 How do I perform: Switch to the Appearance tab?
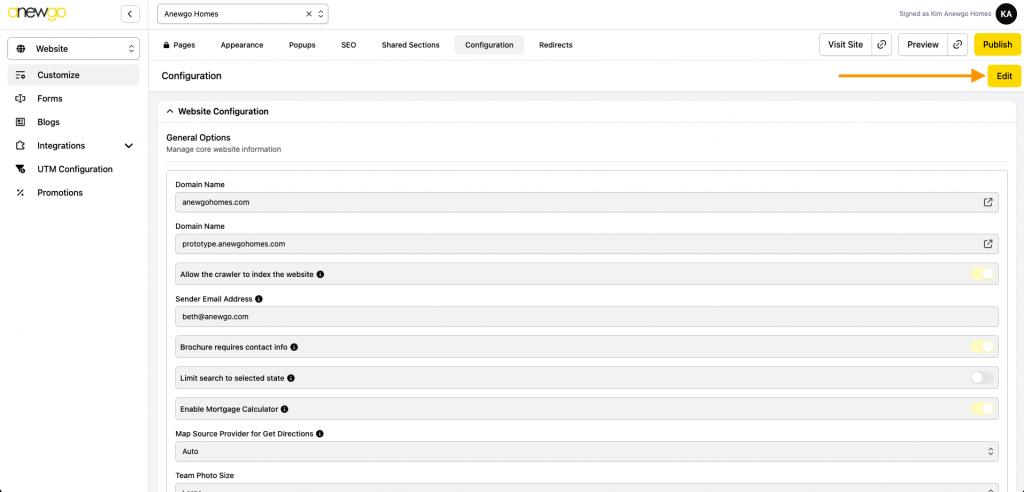242,45
